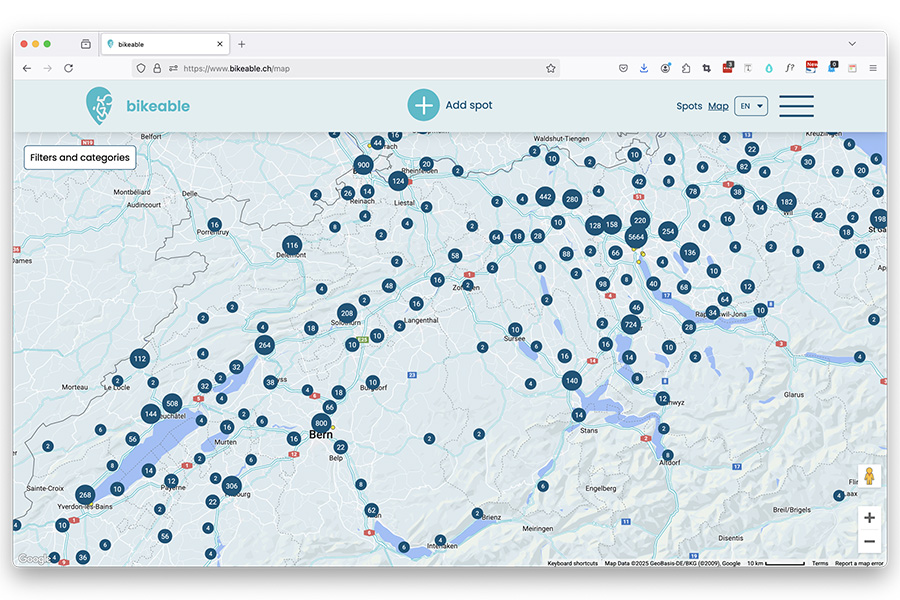This screenshot has width=900, height=600.
Task: Open the EN language dropdown
Action: click(751, 106)
